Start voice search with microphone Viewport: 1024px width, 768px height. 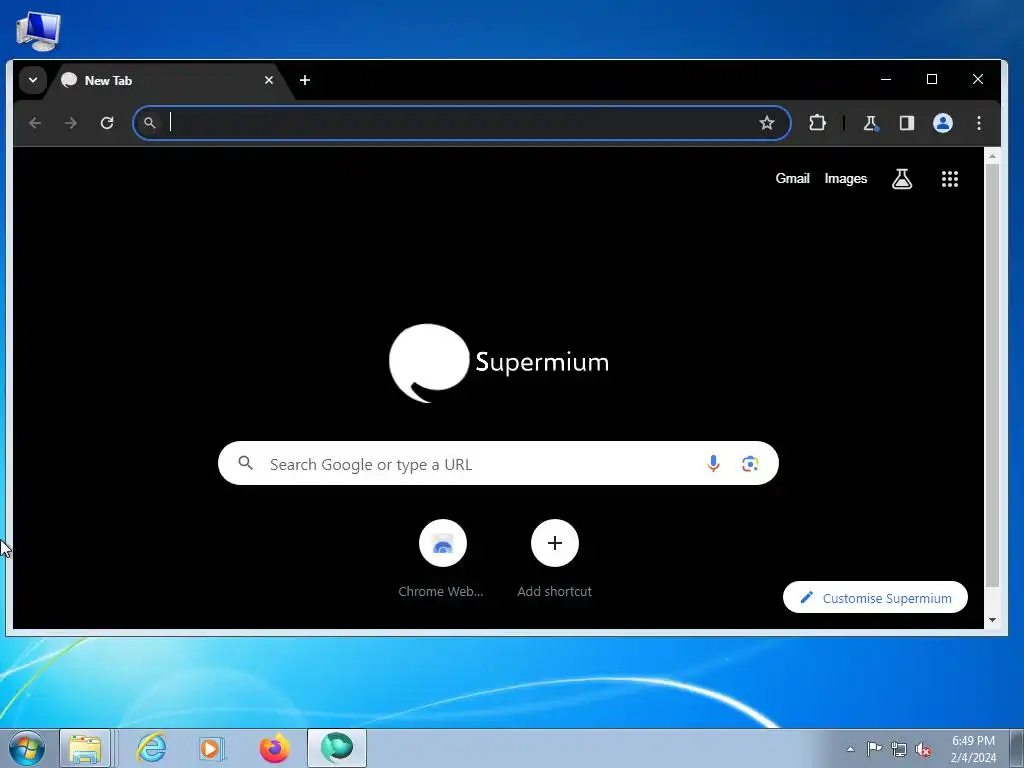[713, 464]
